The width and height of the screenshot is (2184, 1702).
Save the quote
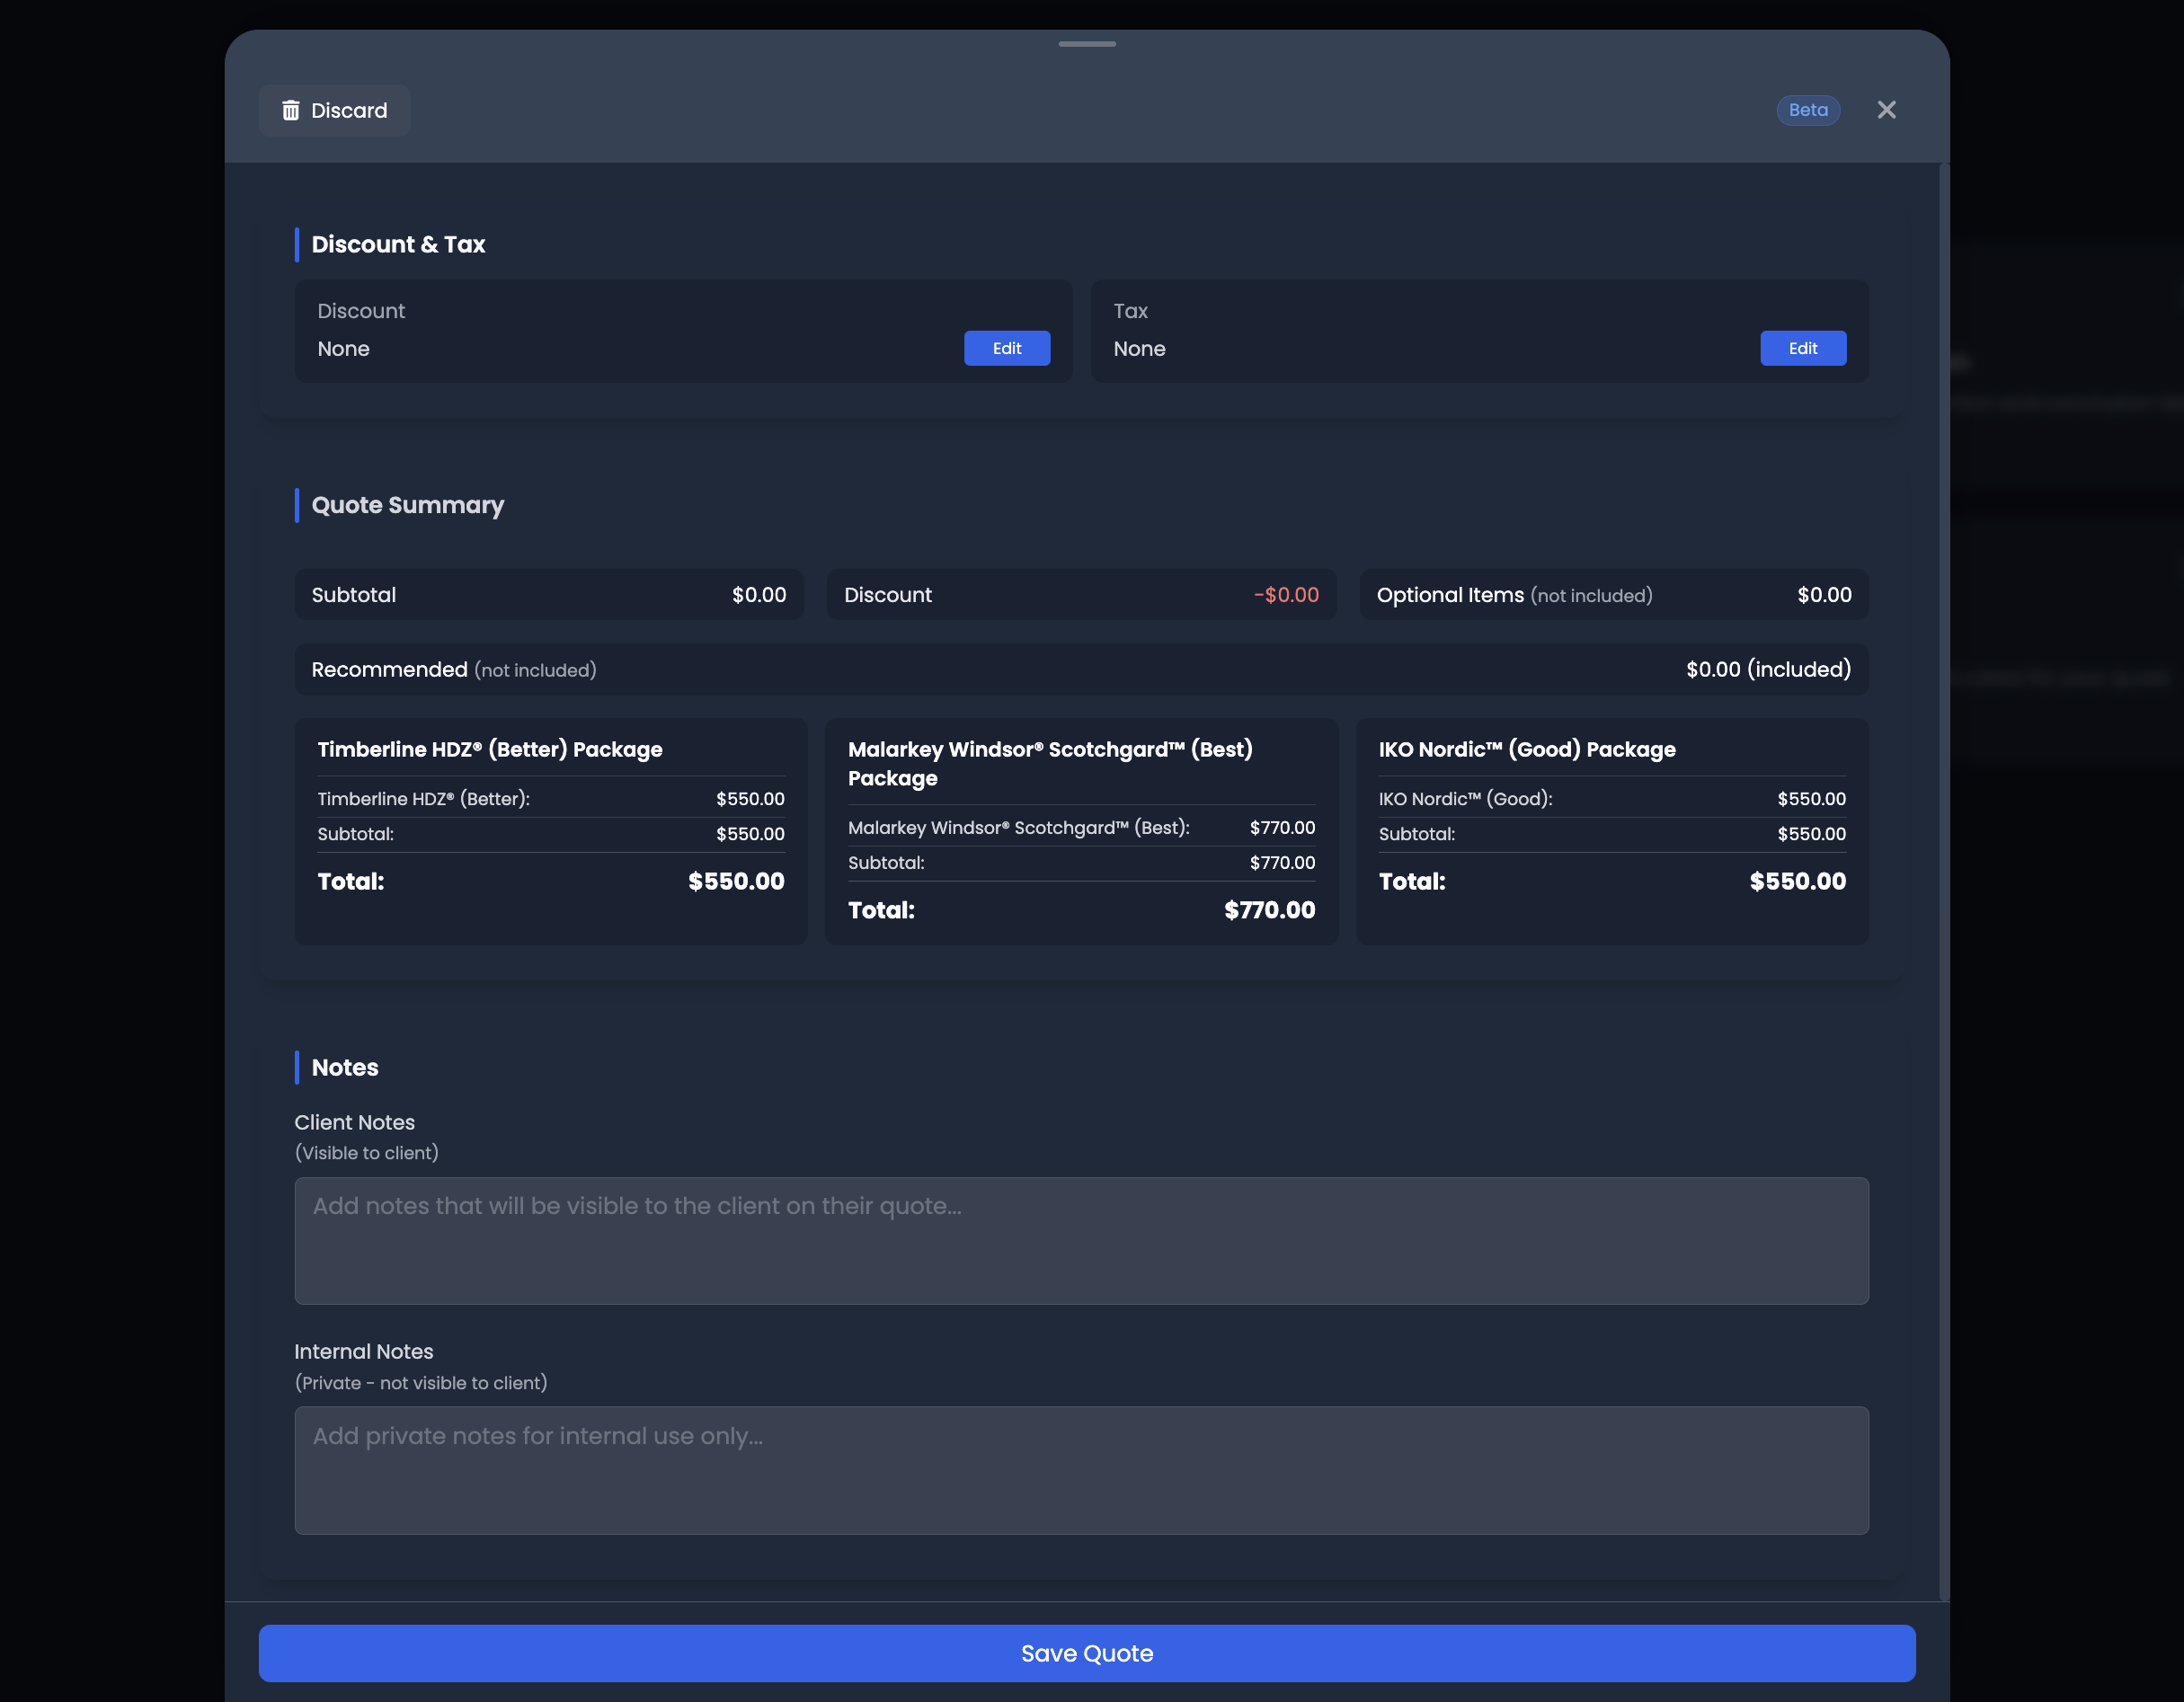tap(1087, 1653)
